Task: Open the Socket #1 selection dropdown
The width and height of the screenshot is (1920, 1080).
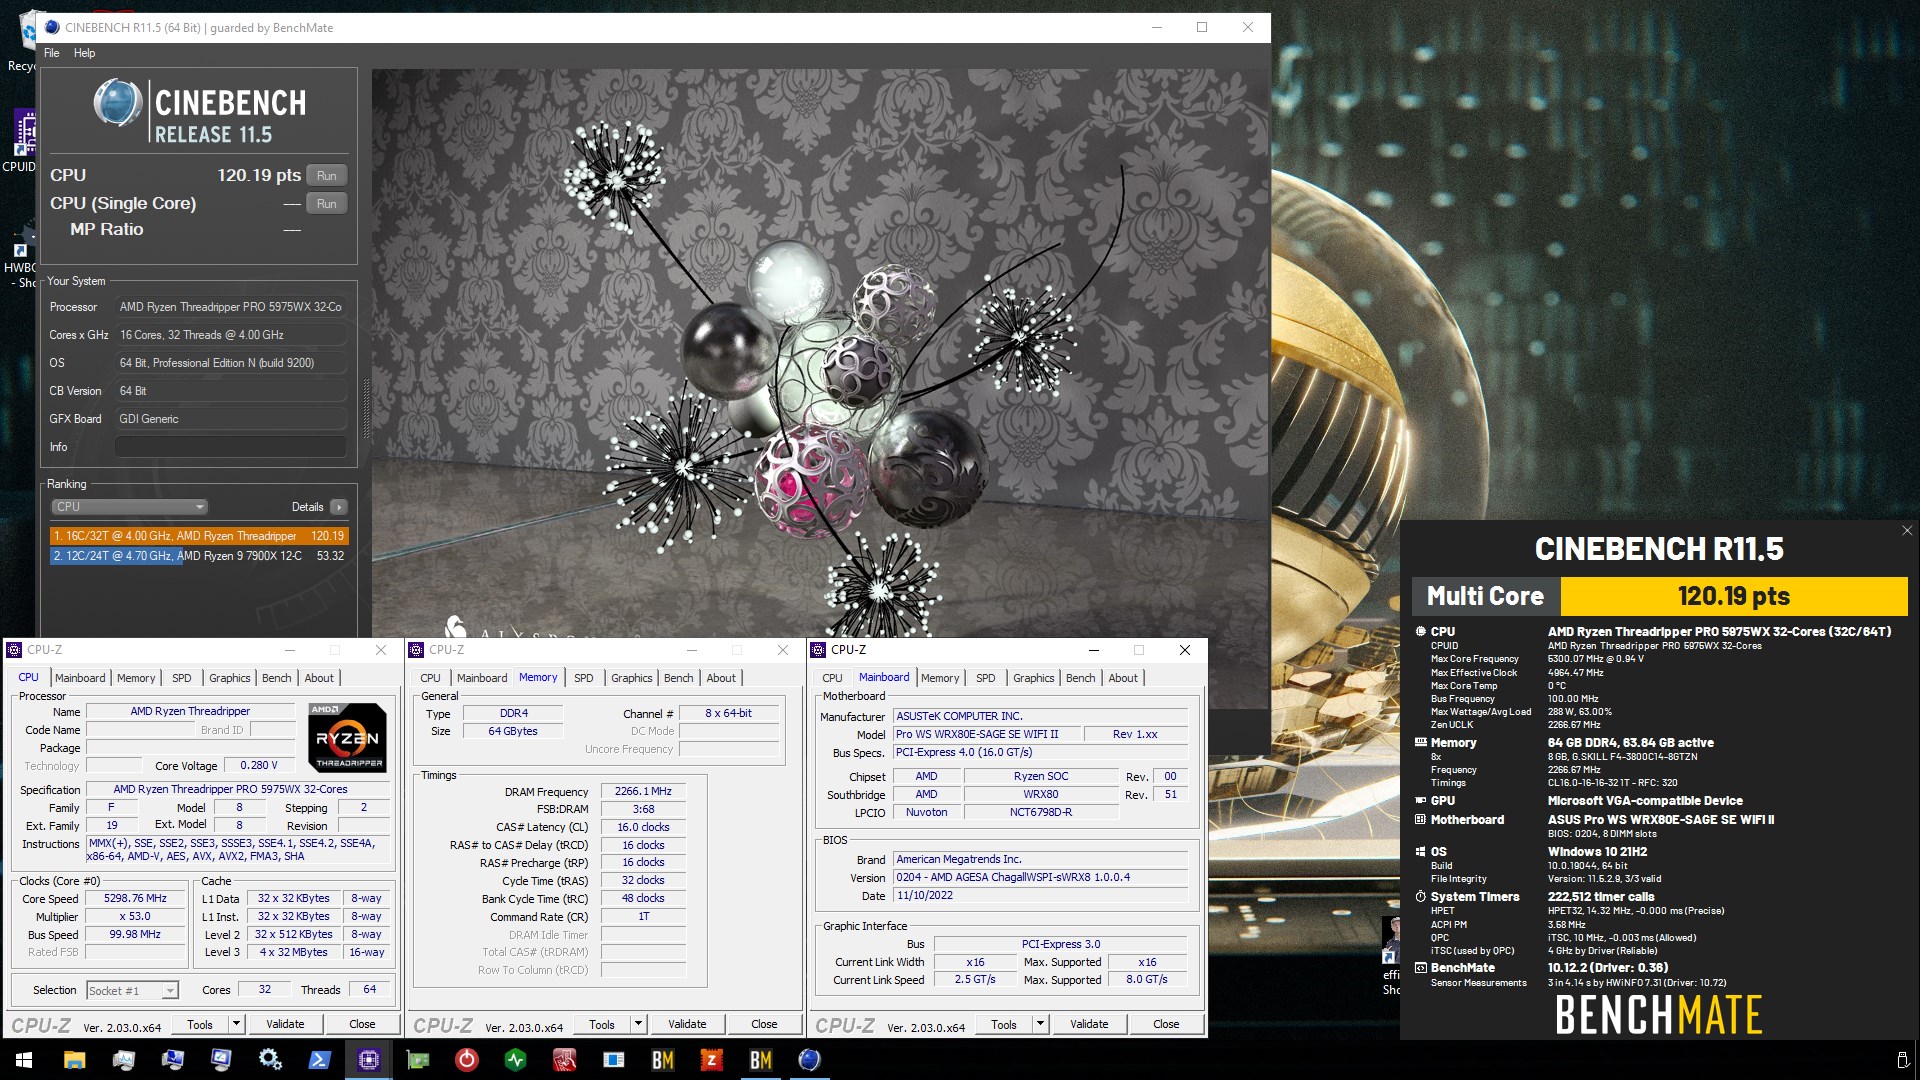Action: click(x=132, y=990)
